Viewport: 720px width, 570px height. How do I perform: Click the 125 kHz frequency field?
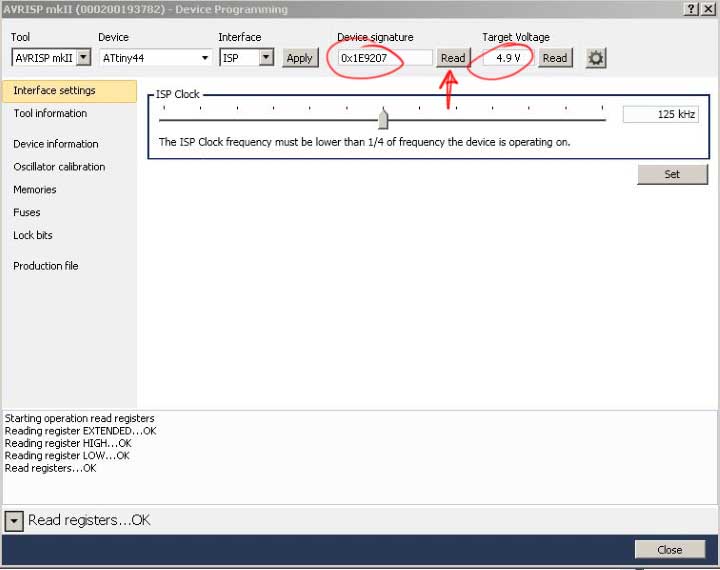pos(661,114)
